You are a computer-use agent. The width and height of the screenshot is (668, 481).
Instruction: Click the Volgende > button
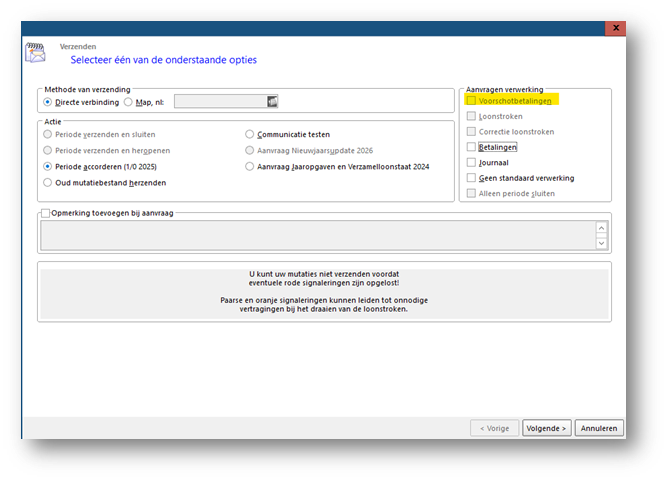pos(547,428)
